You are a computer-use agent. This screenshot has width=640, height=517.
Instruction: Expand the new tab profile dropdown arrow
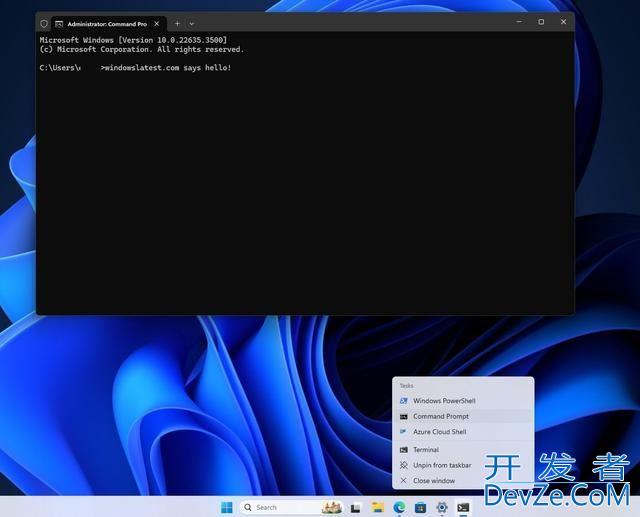coord(191,24)
